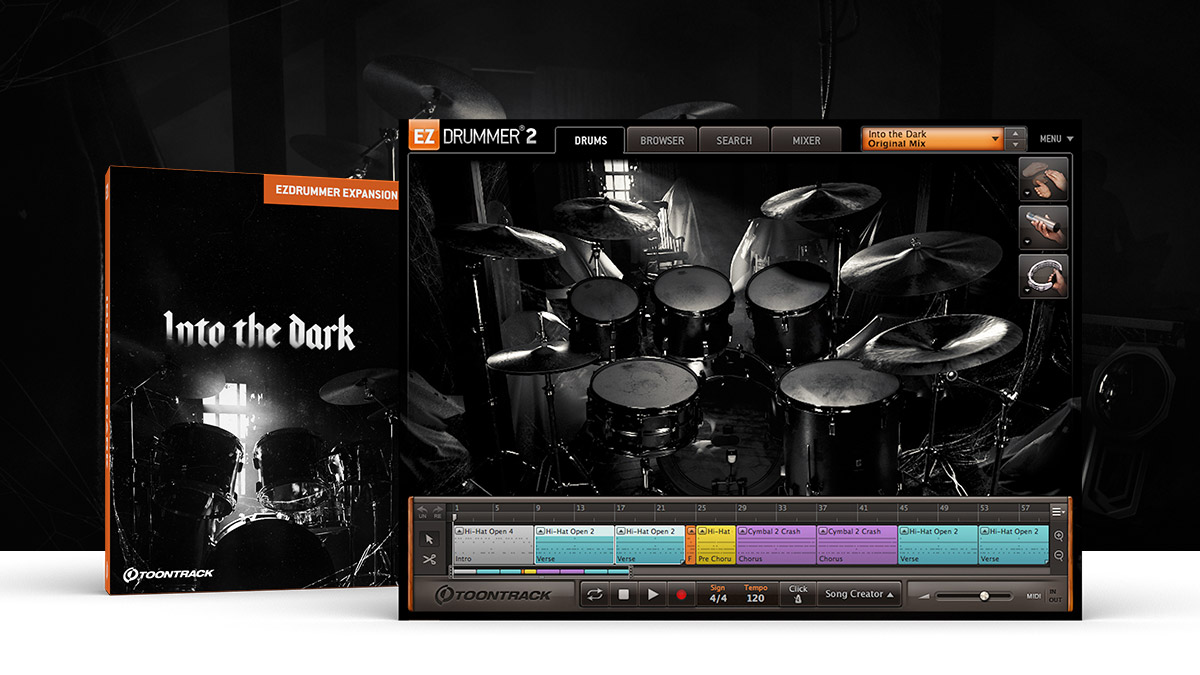Image resolution: width=1200 pixels, height=675 pixels.
Task: Select the orange F fill clip
Action: (691, 545)
